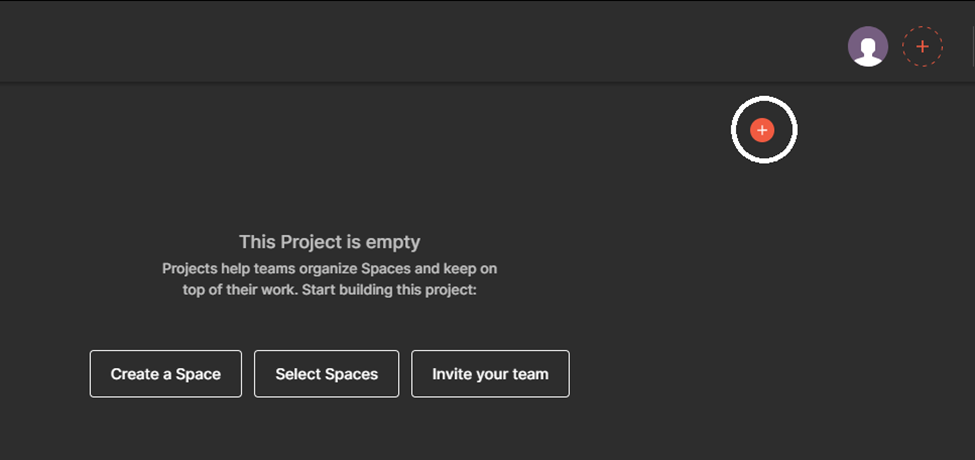Choose existing Spaces for this project
This screenshot has height=460, width=975.
(x=327, y=374)
